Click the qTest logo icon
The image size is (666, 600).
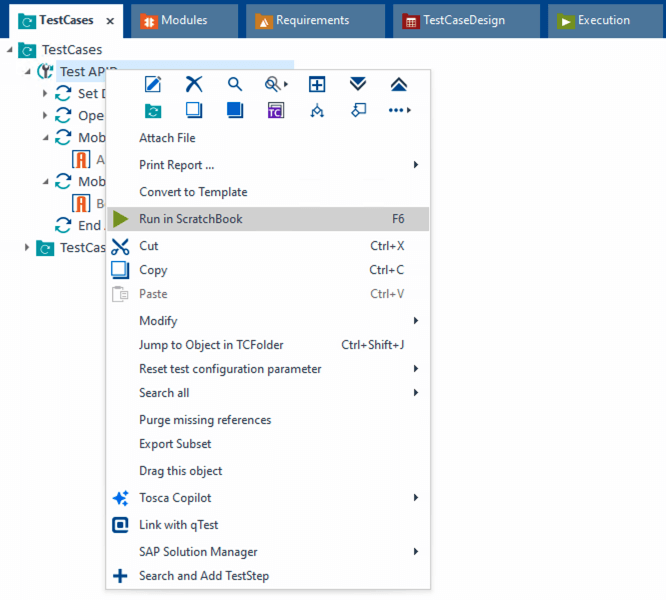click(x=120, y=525)
